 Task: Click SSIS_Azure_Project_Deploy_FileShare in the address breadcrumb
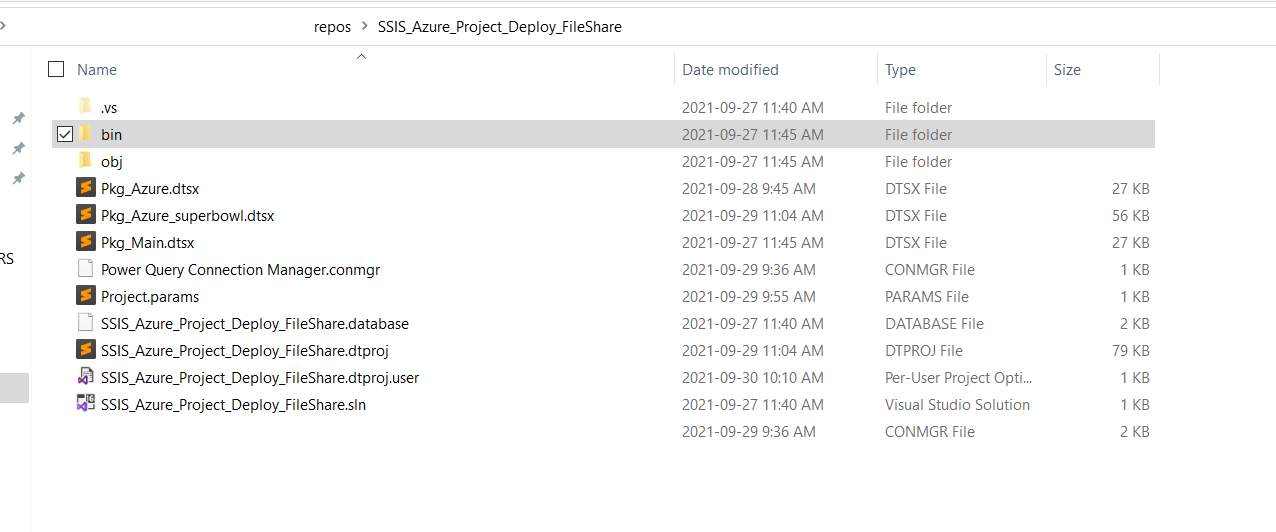pyautogui.click(x=500, y=27)
